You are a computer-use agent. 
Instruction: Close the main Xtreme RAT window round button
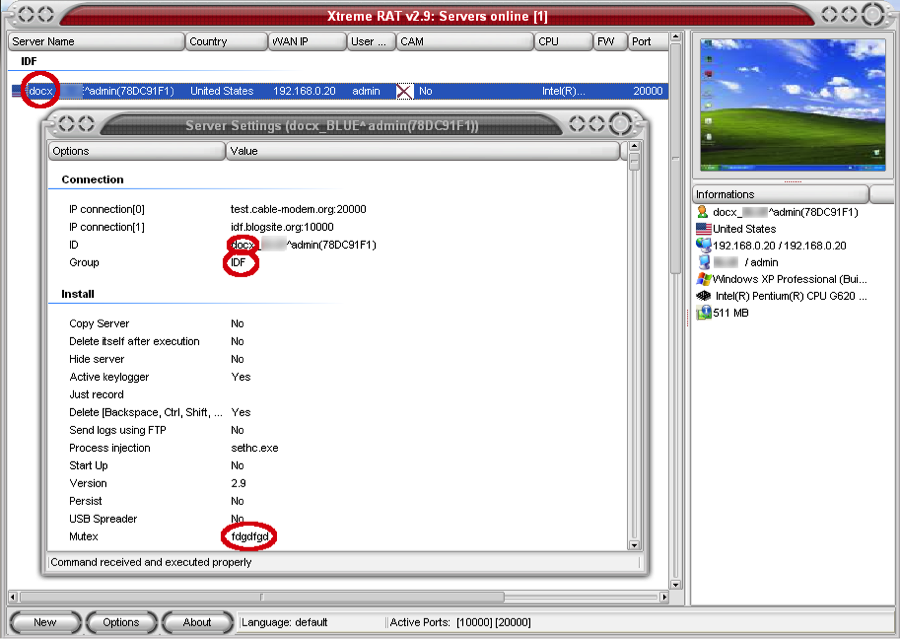[873, 14]
